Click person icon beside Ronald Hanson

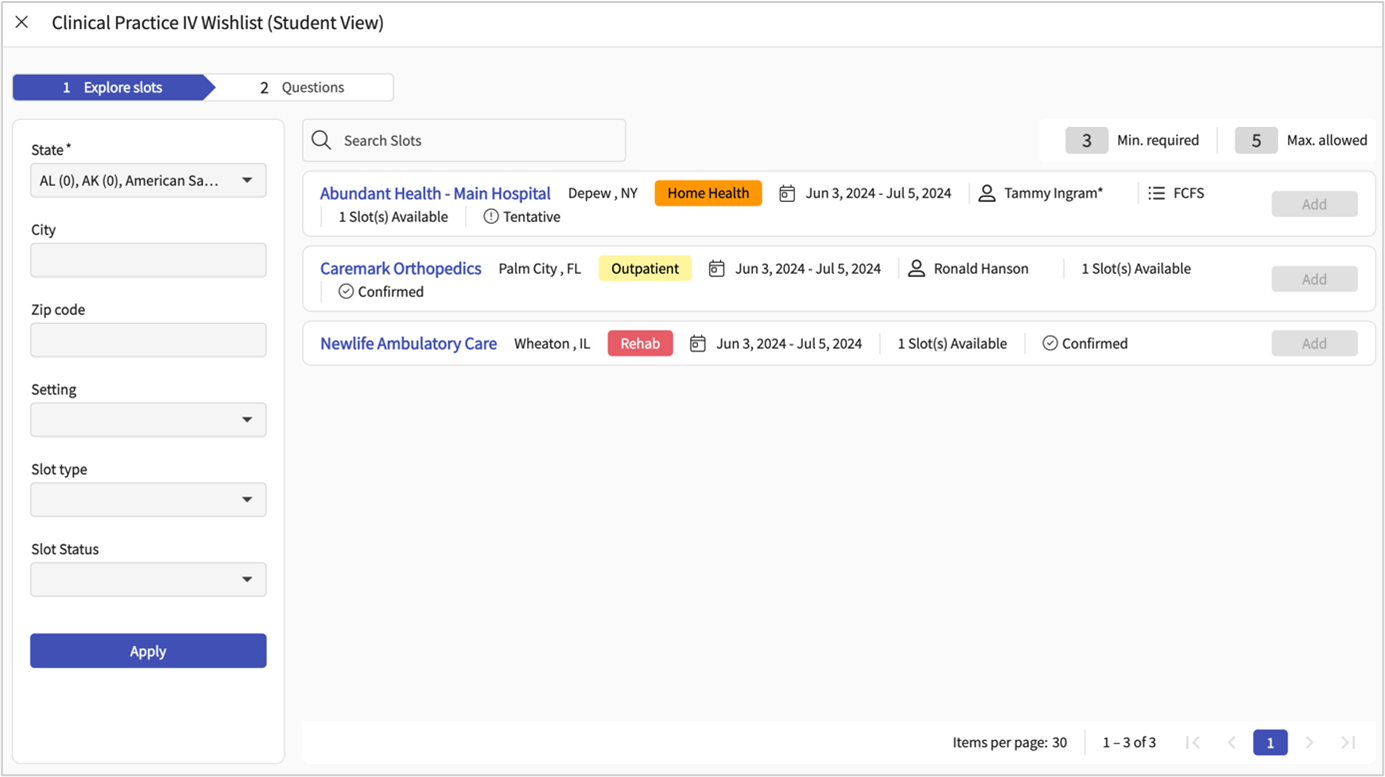[x=916, y=269]
